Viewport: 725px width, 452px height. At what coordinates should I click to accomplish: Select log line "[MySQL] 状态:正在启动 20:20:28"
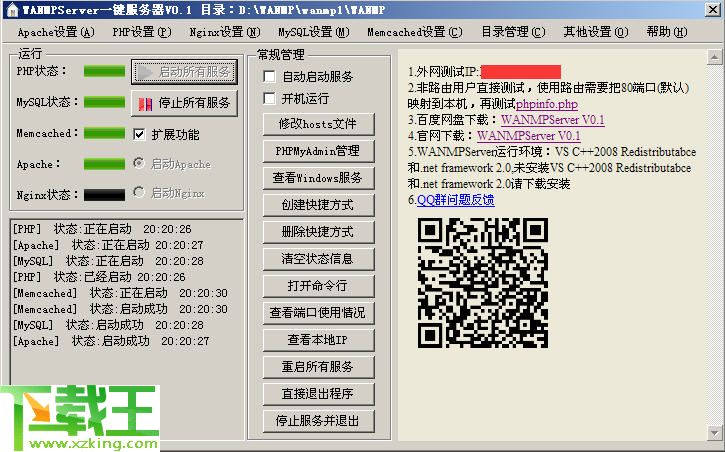pyautogui.click(x=108, y=261)
